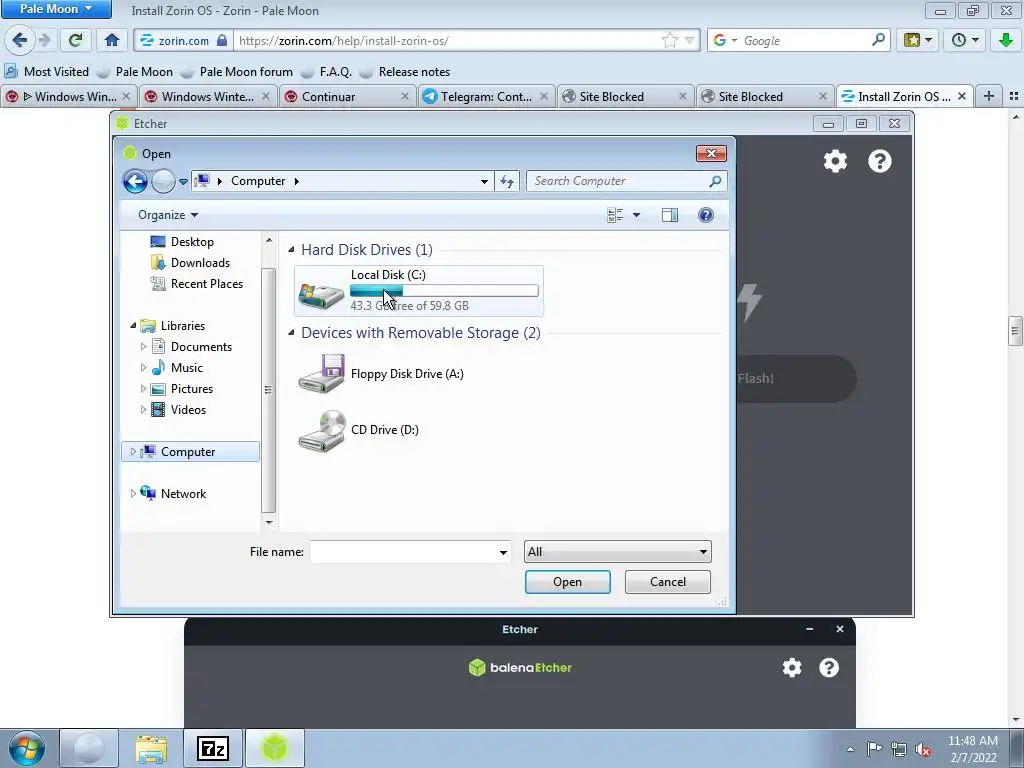Open Windows Explorer from the taskbar

click(x=151, y=748)
